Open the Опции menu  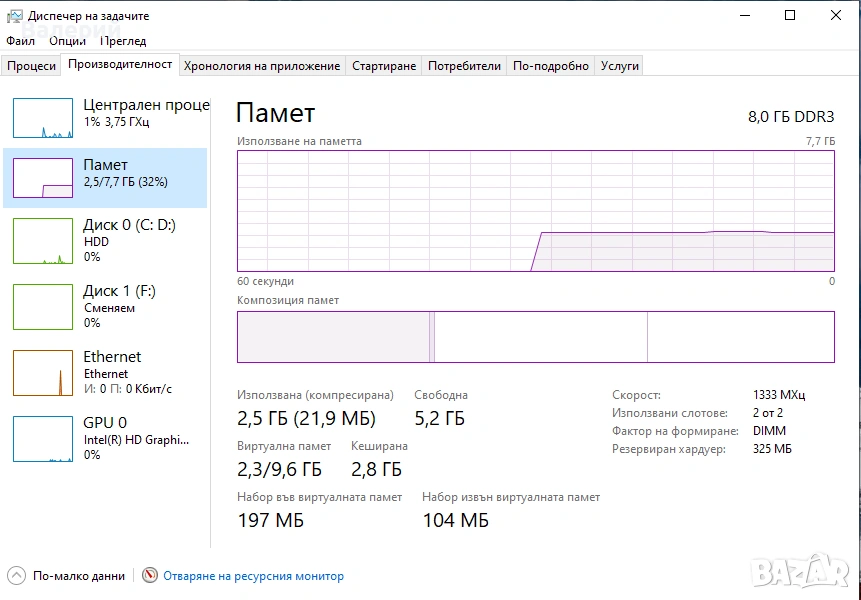coord(67,41)
